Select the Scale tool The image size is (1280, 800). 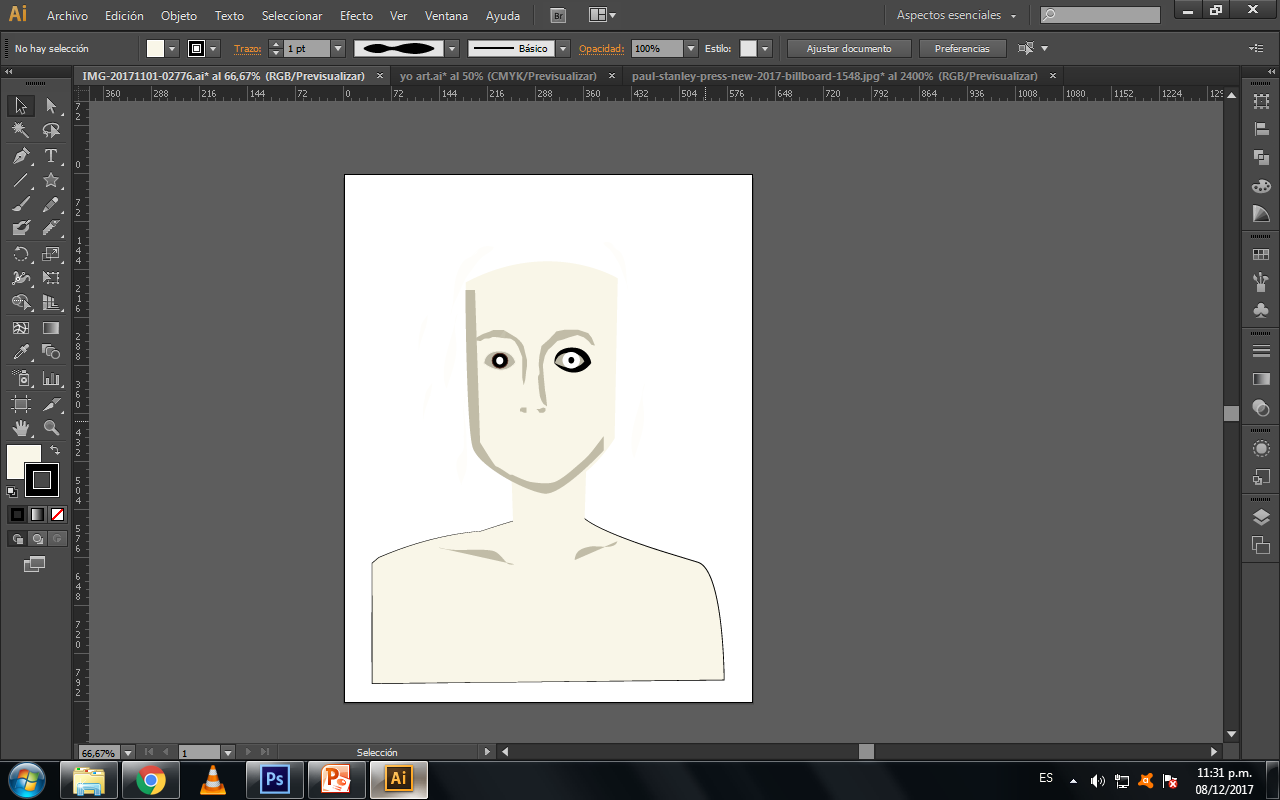click(51, 254)
